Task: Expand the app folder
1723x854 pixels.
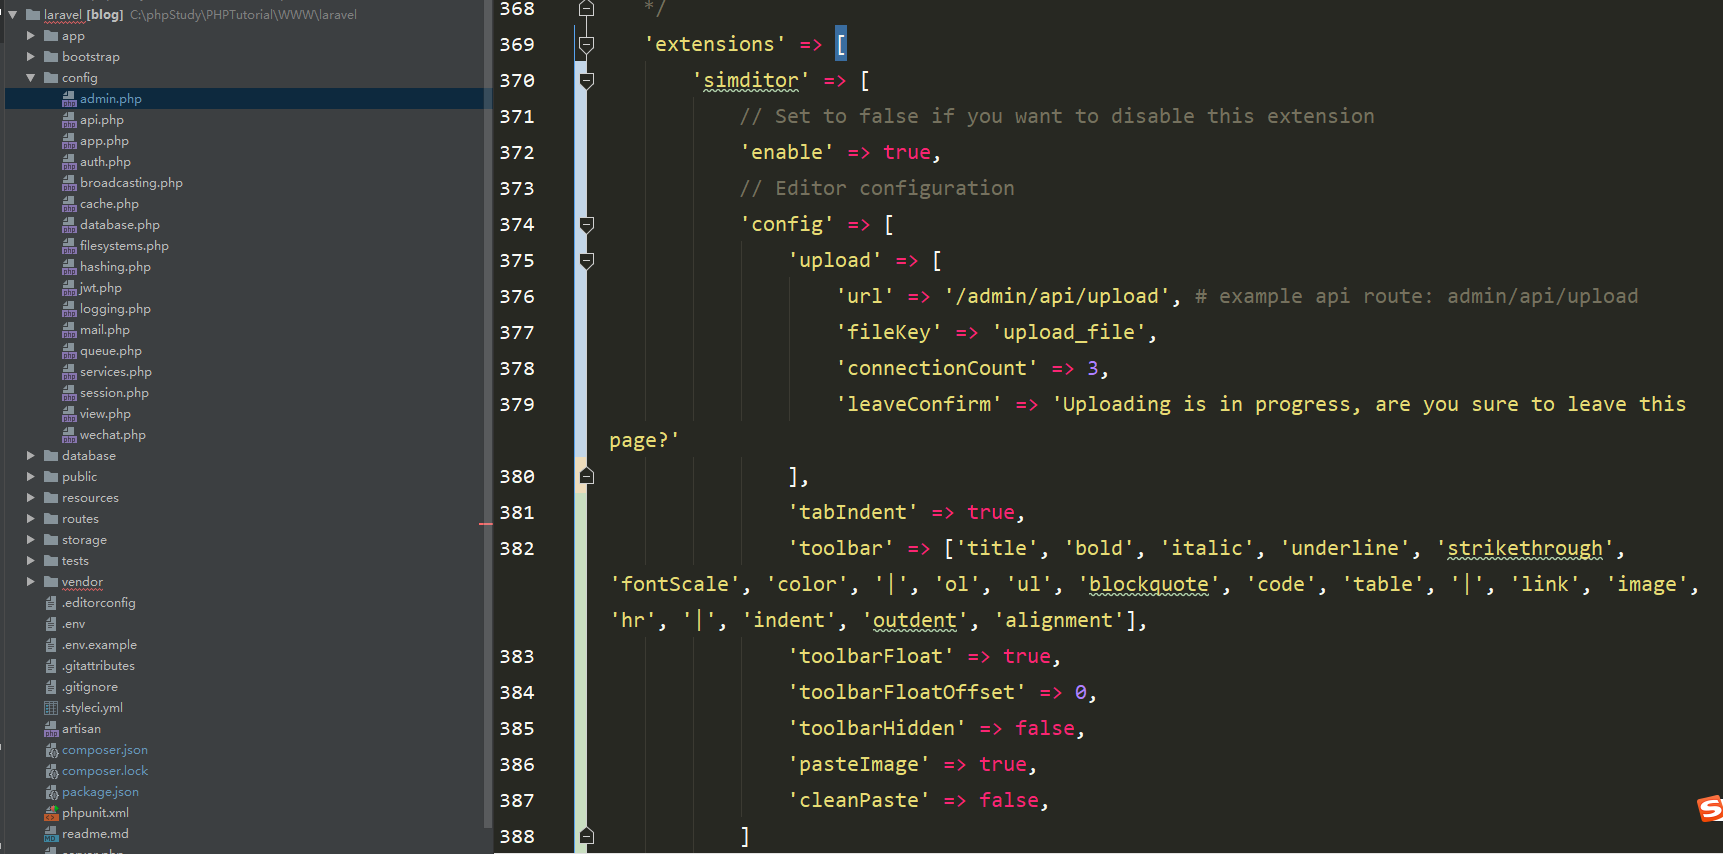Action: [x=31, y=35]
